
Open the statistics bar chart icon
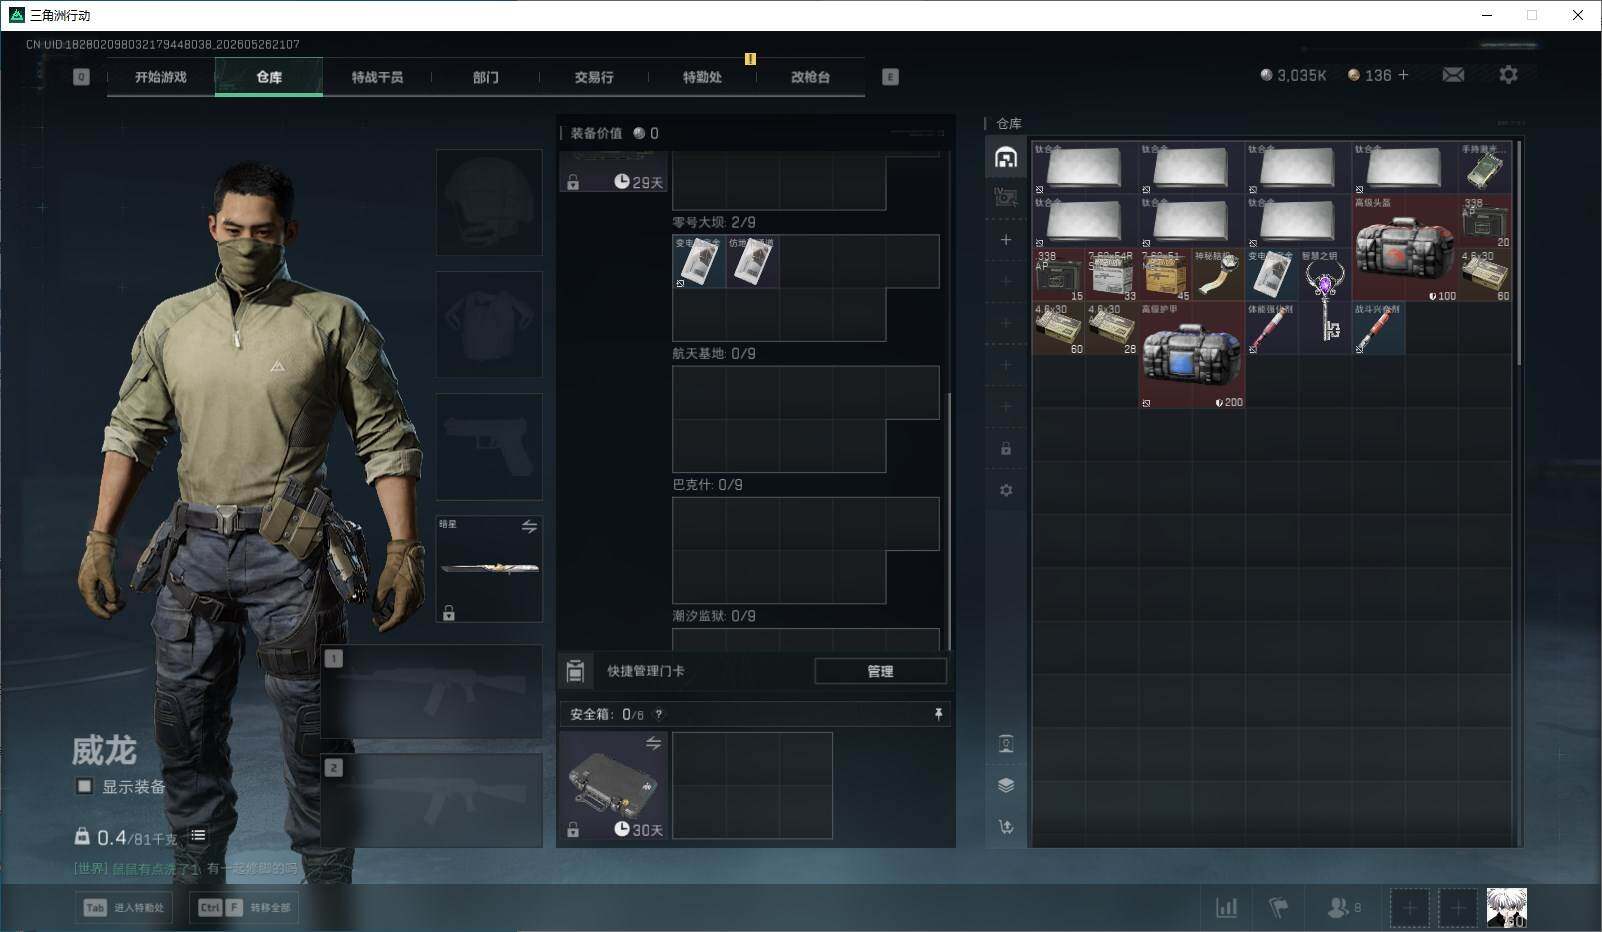click(x=1226, y=907)
